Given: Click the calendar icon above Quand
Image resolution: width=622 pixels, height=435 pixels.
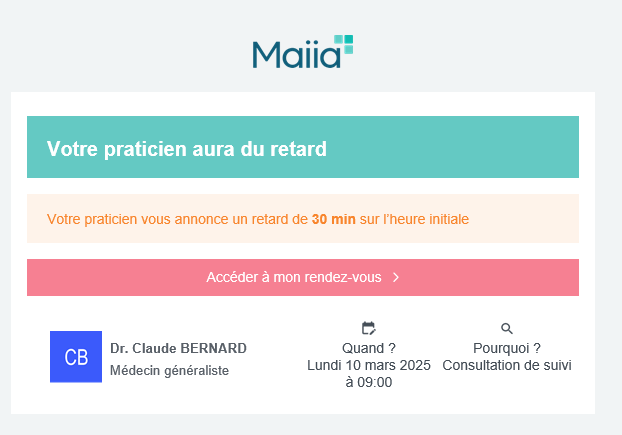Looking at the screenshot, I should click(x=368, y=328).
